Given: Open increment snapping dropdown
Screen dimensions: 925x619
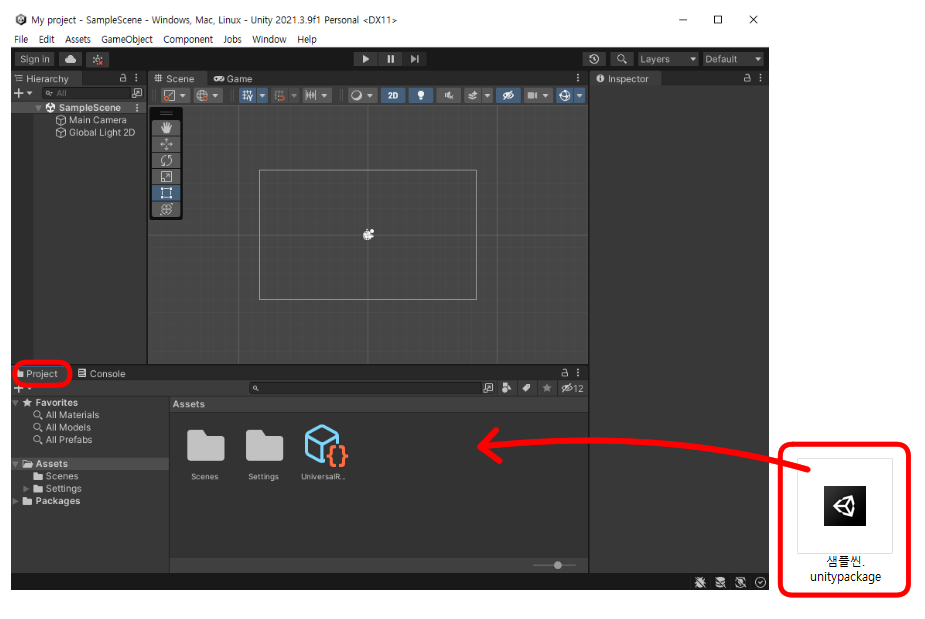Looking at the screenshot, I should pos(317,96).
